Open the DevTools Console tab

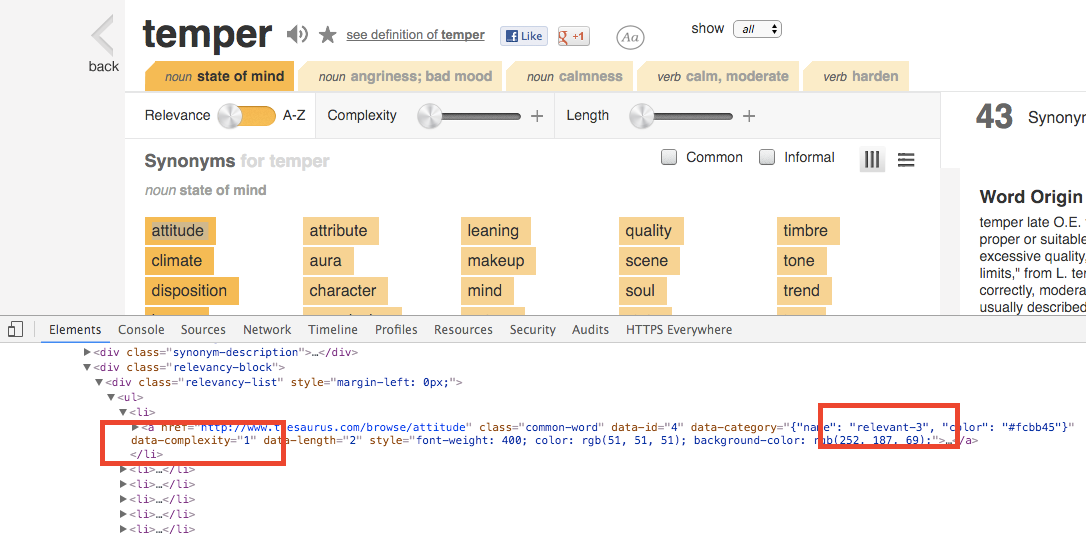[x=141, y=330]
